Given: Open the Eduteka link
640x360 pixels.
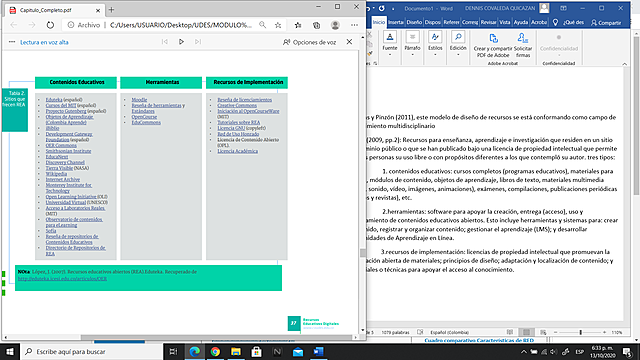Looking at the screenshot, I should (54, 100).
